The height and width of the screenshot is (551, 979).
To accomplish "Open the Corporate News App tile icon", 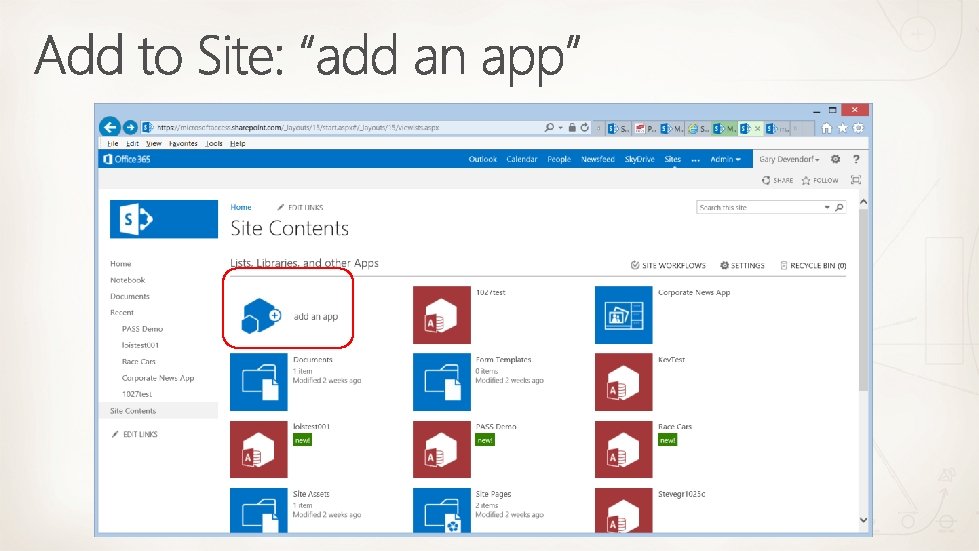I will (623, 315).
